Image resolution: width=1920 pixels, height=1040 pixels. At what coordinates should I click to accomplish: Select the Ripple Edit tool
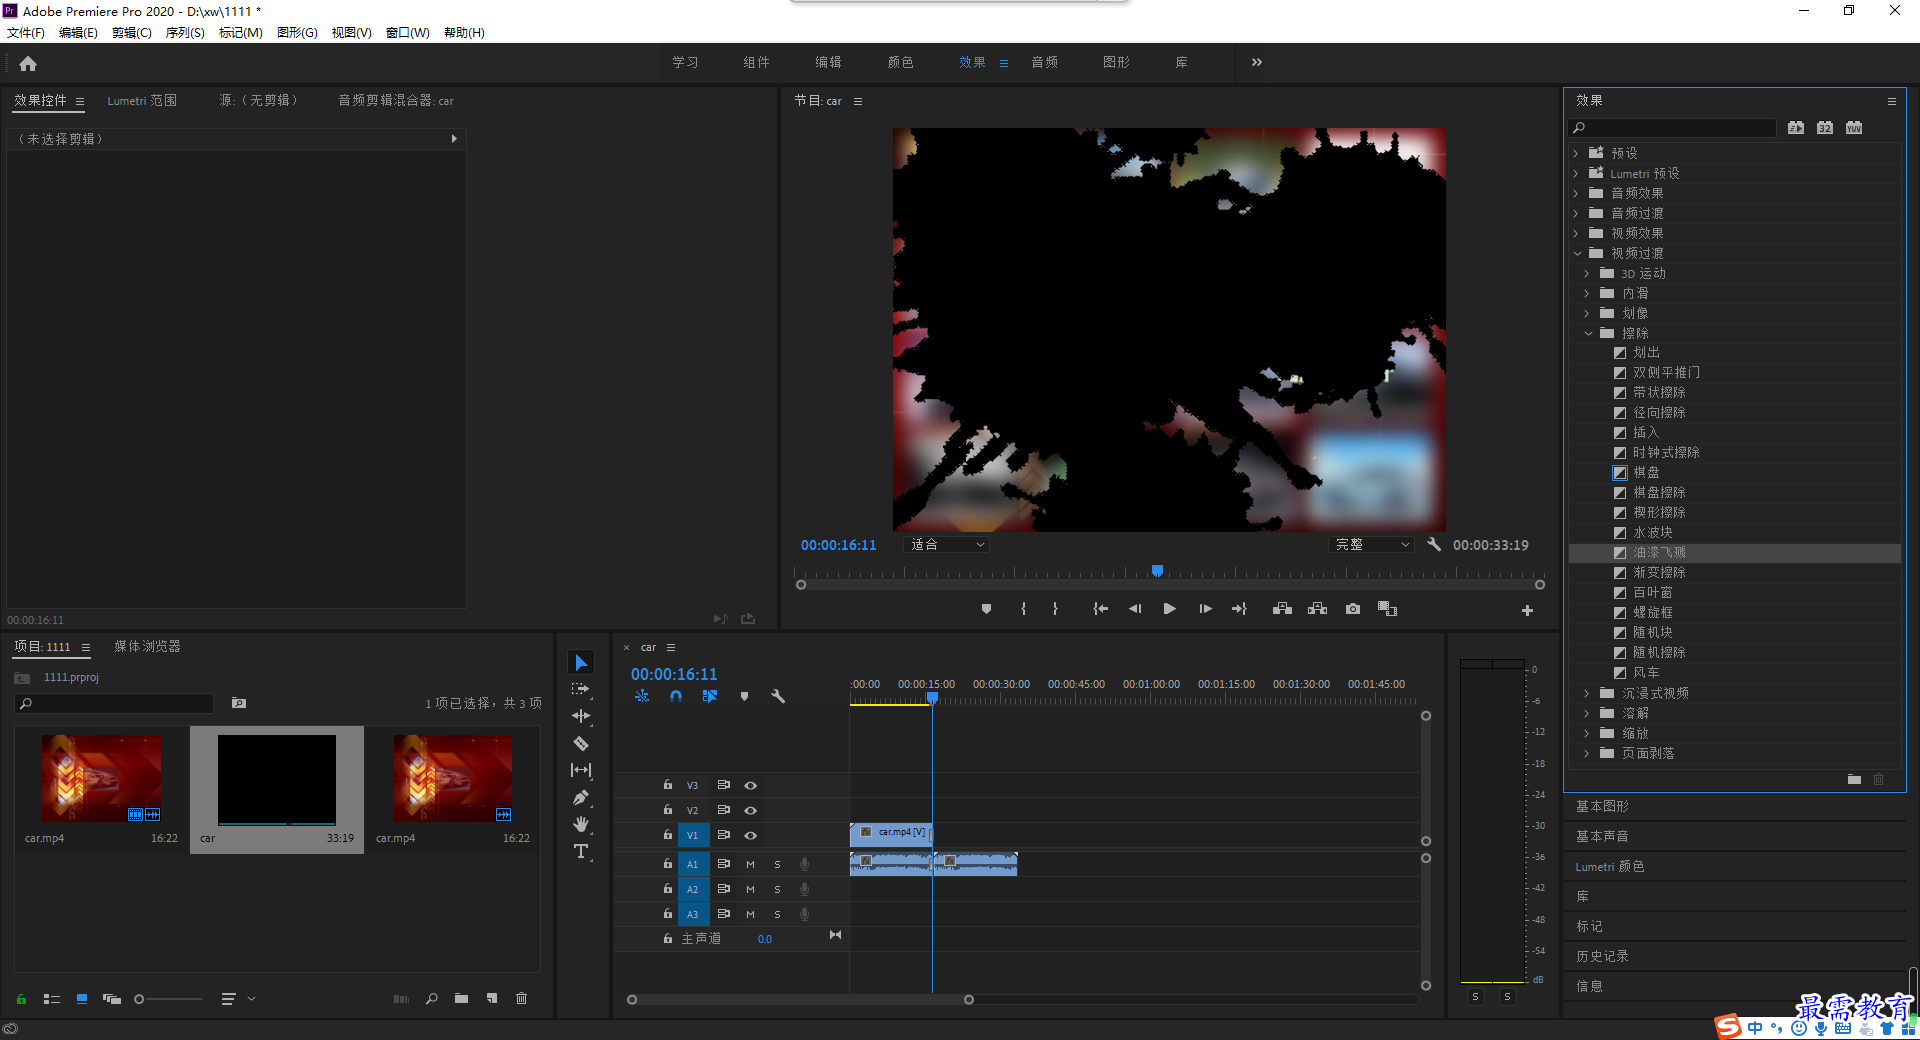click(x=581, y=716)
